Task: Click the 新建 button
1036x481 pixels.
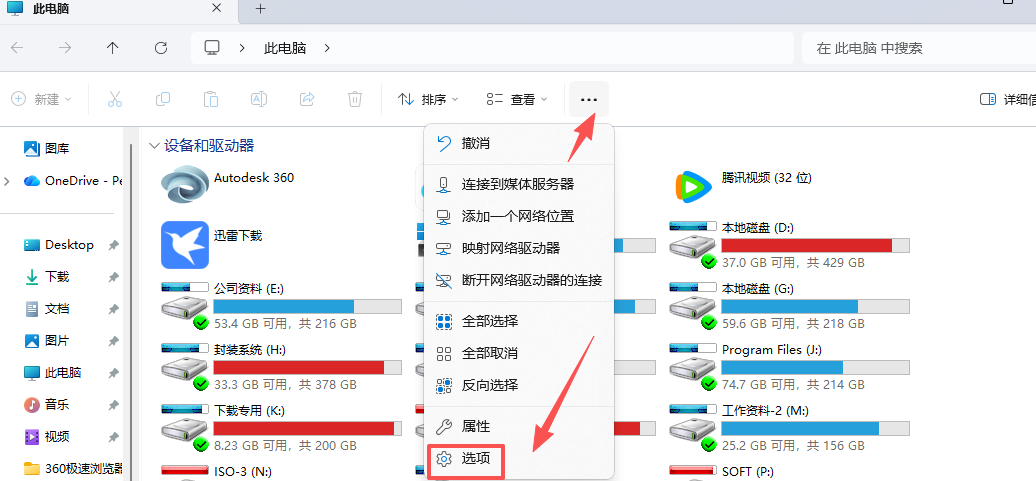Action: [x=42, y=99]
